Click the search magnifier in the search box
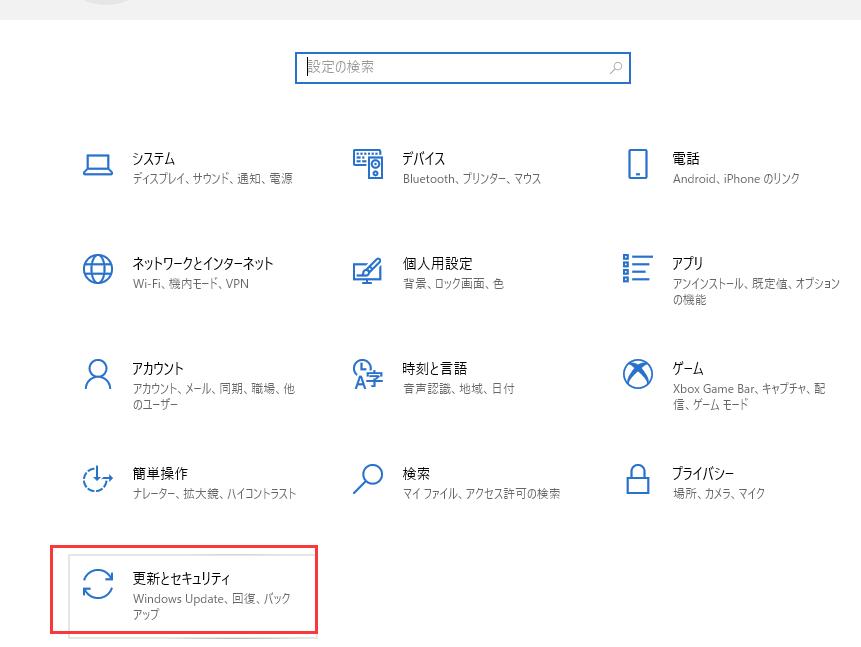The height and width of the screenshot is (647, 861). (615, 67)
